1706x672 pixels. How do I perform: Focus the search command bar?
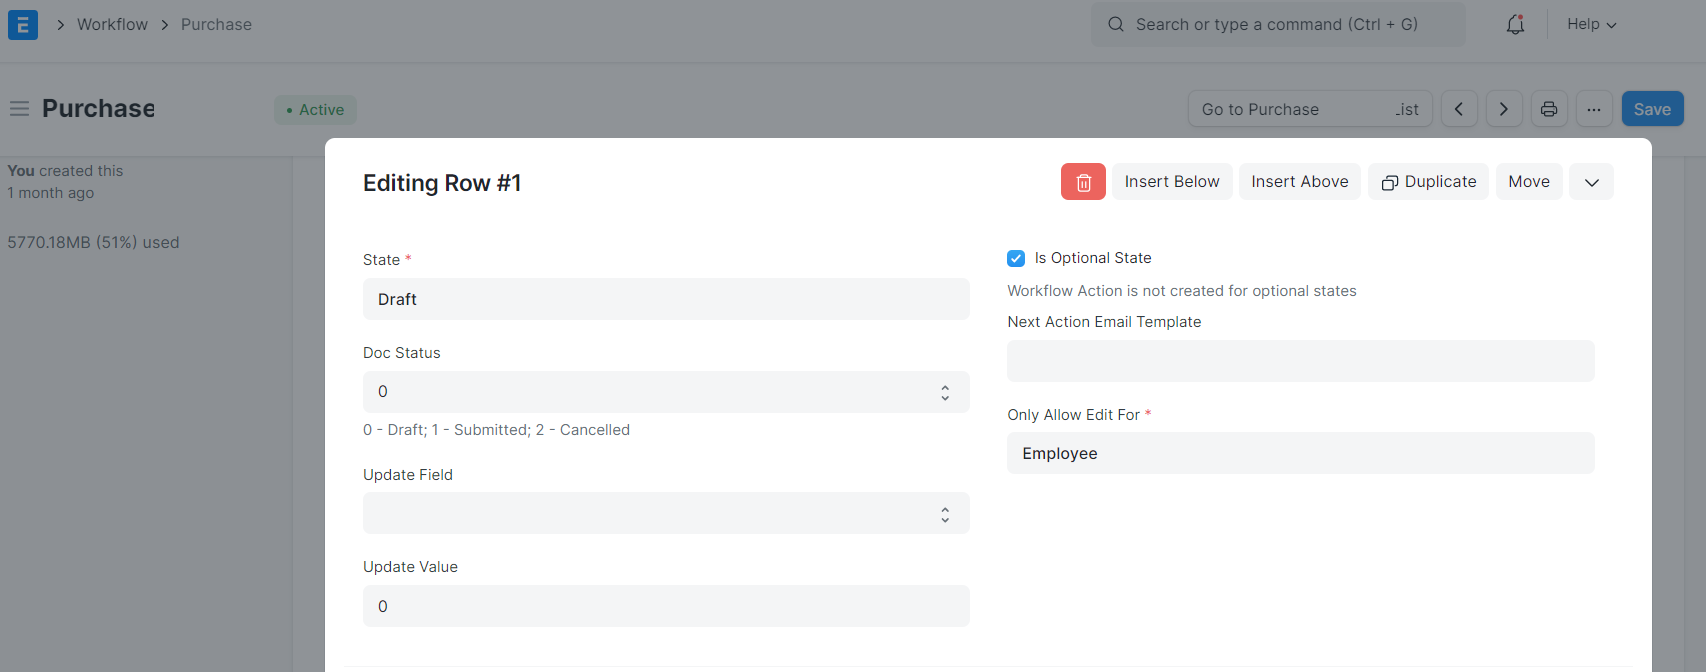pyautogui.click(x=1278, y=24)
